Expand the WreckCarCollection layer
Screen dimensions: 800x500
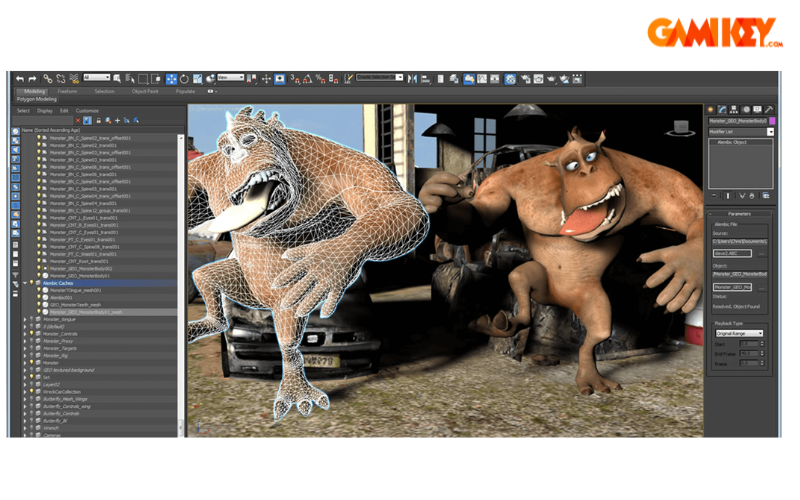(x=24, y=392)
